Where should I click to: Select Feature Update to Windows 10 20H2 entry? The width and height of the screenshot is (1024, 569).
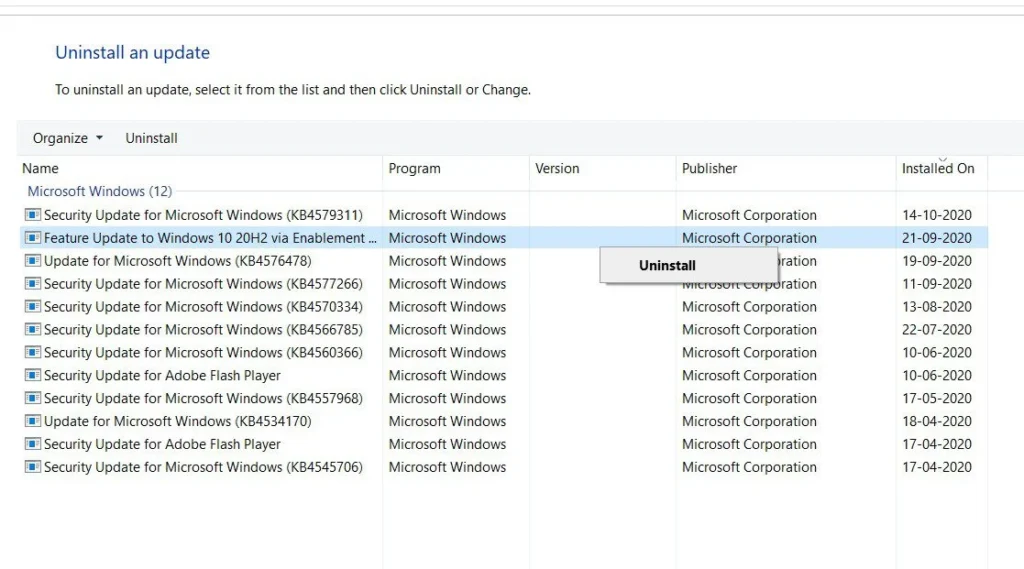click(210, 238)
